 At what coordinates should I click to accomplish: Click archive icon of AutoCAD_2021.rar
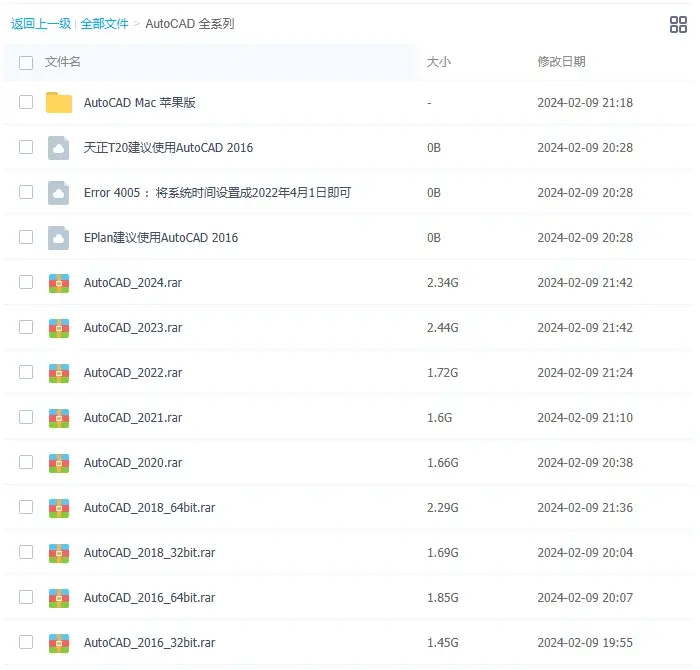click(59, 419)
